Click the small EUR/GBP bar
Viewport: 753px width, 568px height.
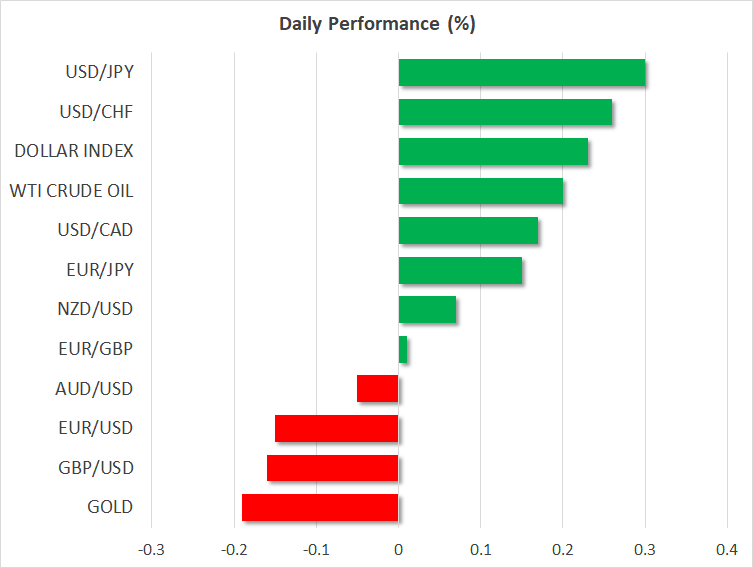(x=403, y=349)
